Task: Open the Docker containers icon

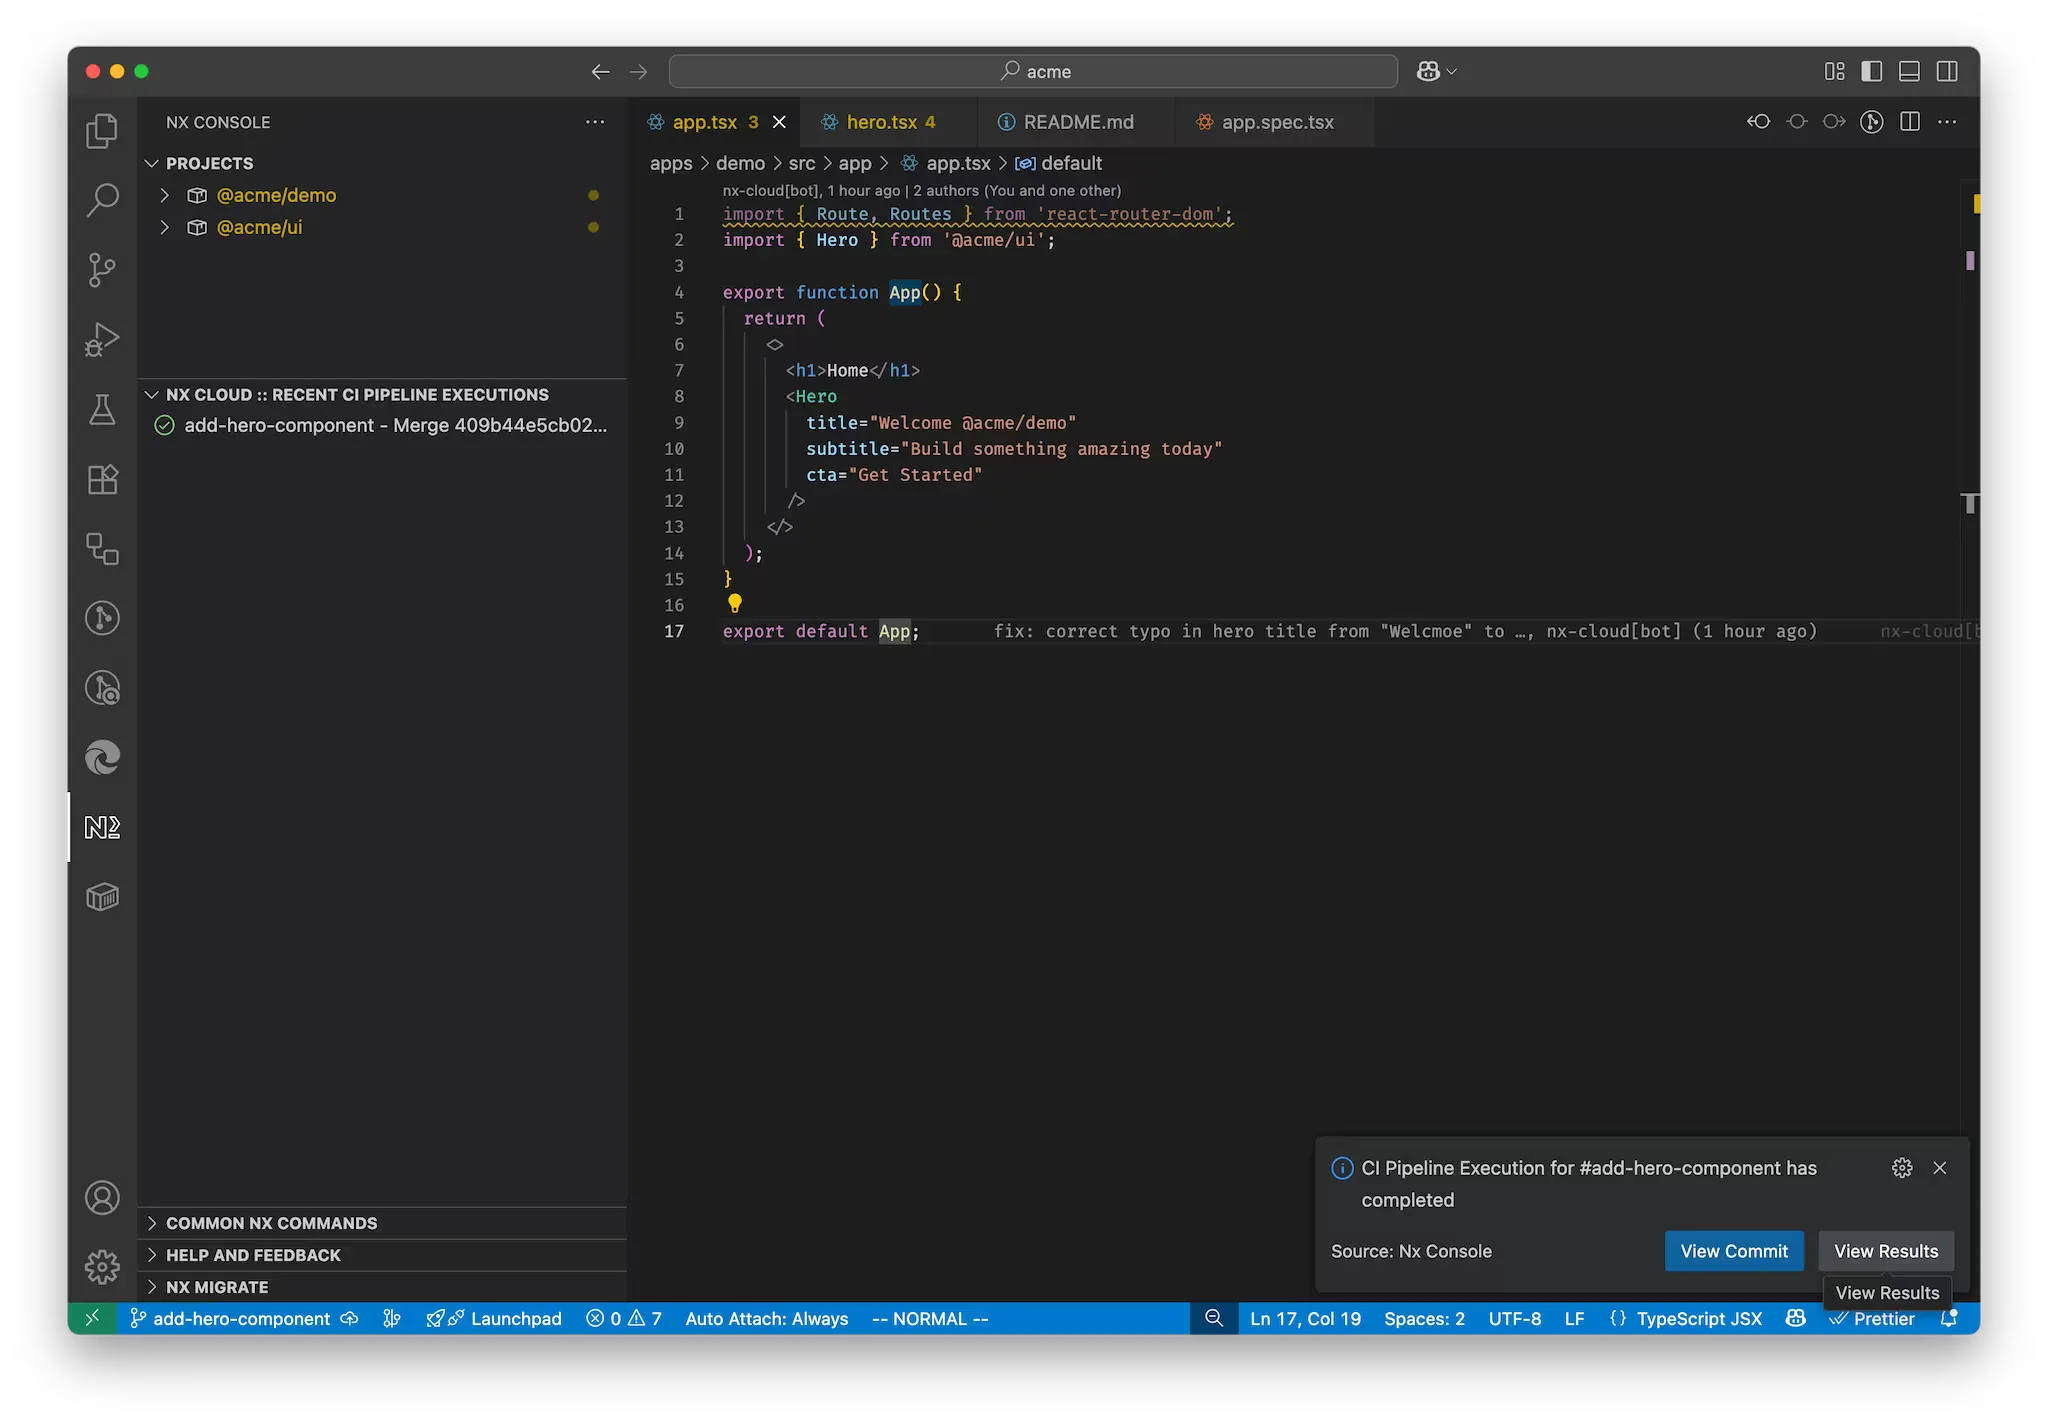Action: [x=101, y=897]
